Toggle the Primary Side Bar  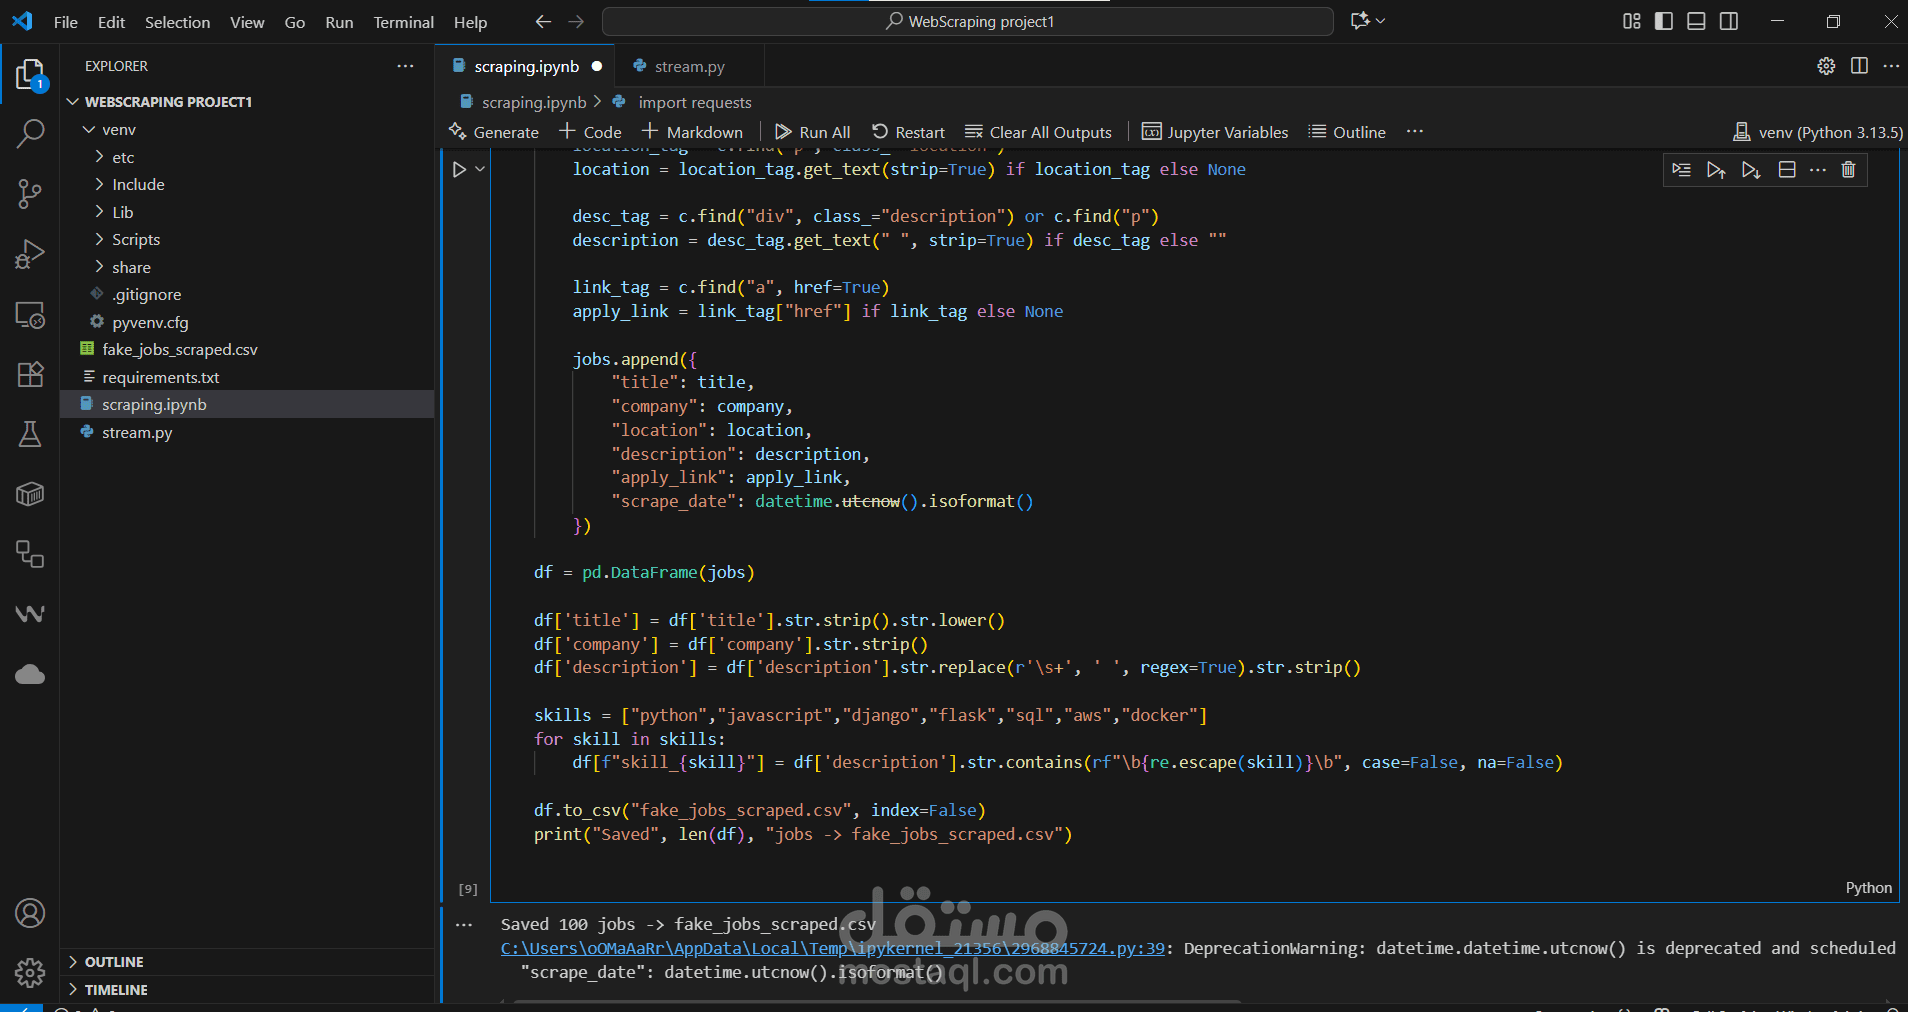point(1664,21)
